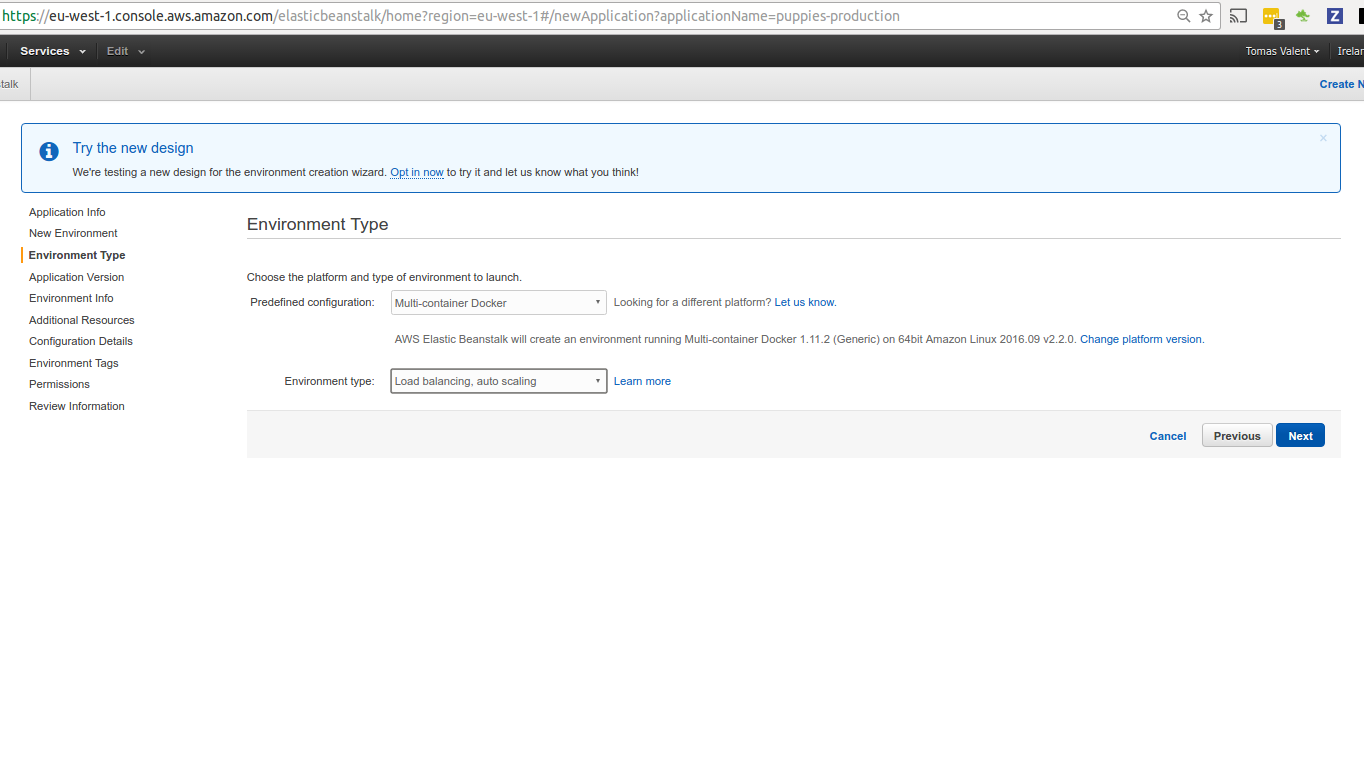
Task: Go to Additional Resources step
Action: point(81,320)
